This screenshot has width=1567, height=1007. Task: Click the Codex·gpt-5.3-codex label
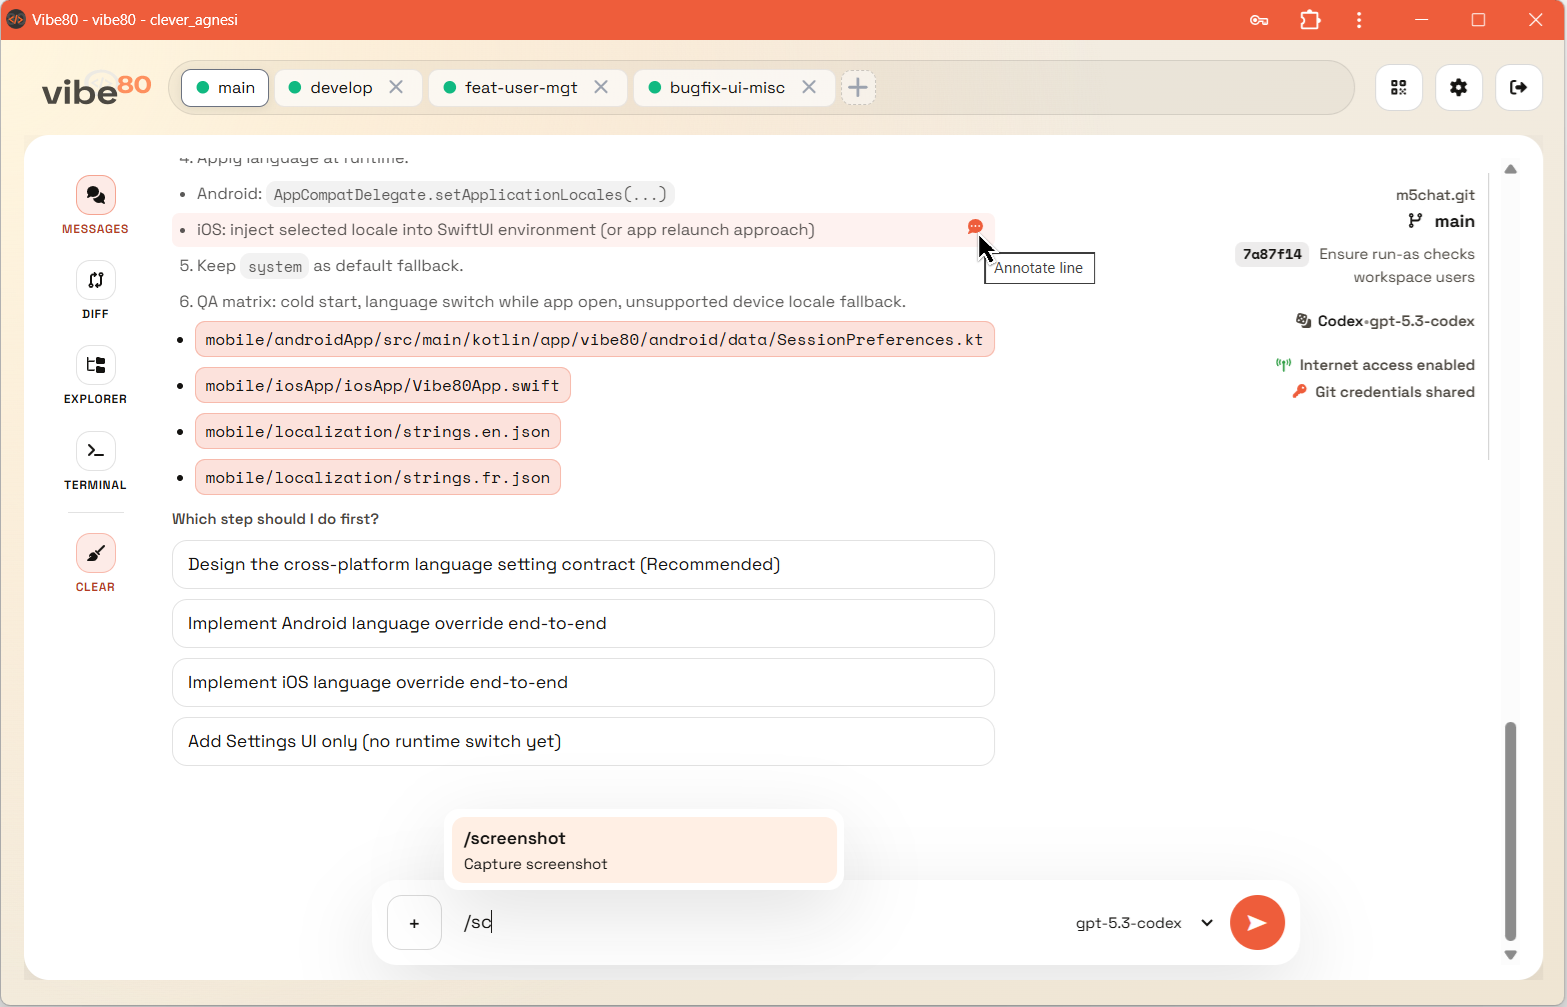(x=1396, y=321)
